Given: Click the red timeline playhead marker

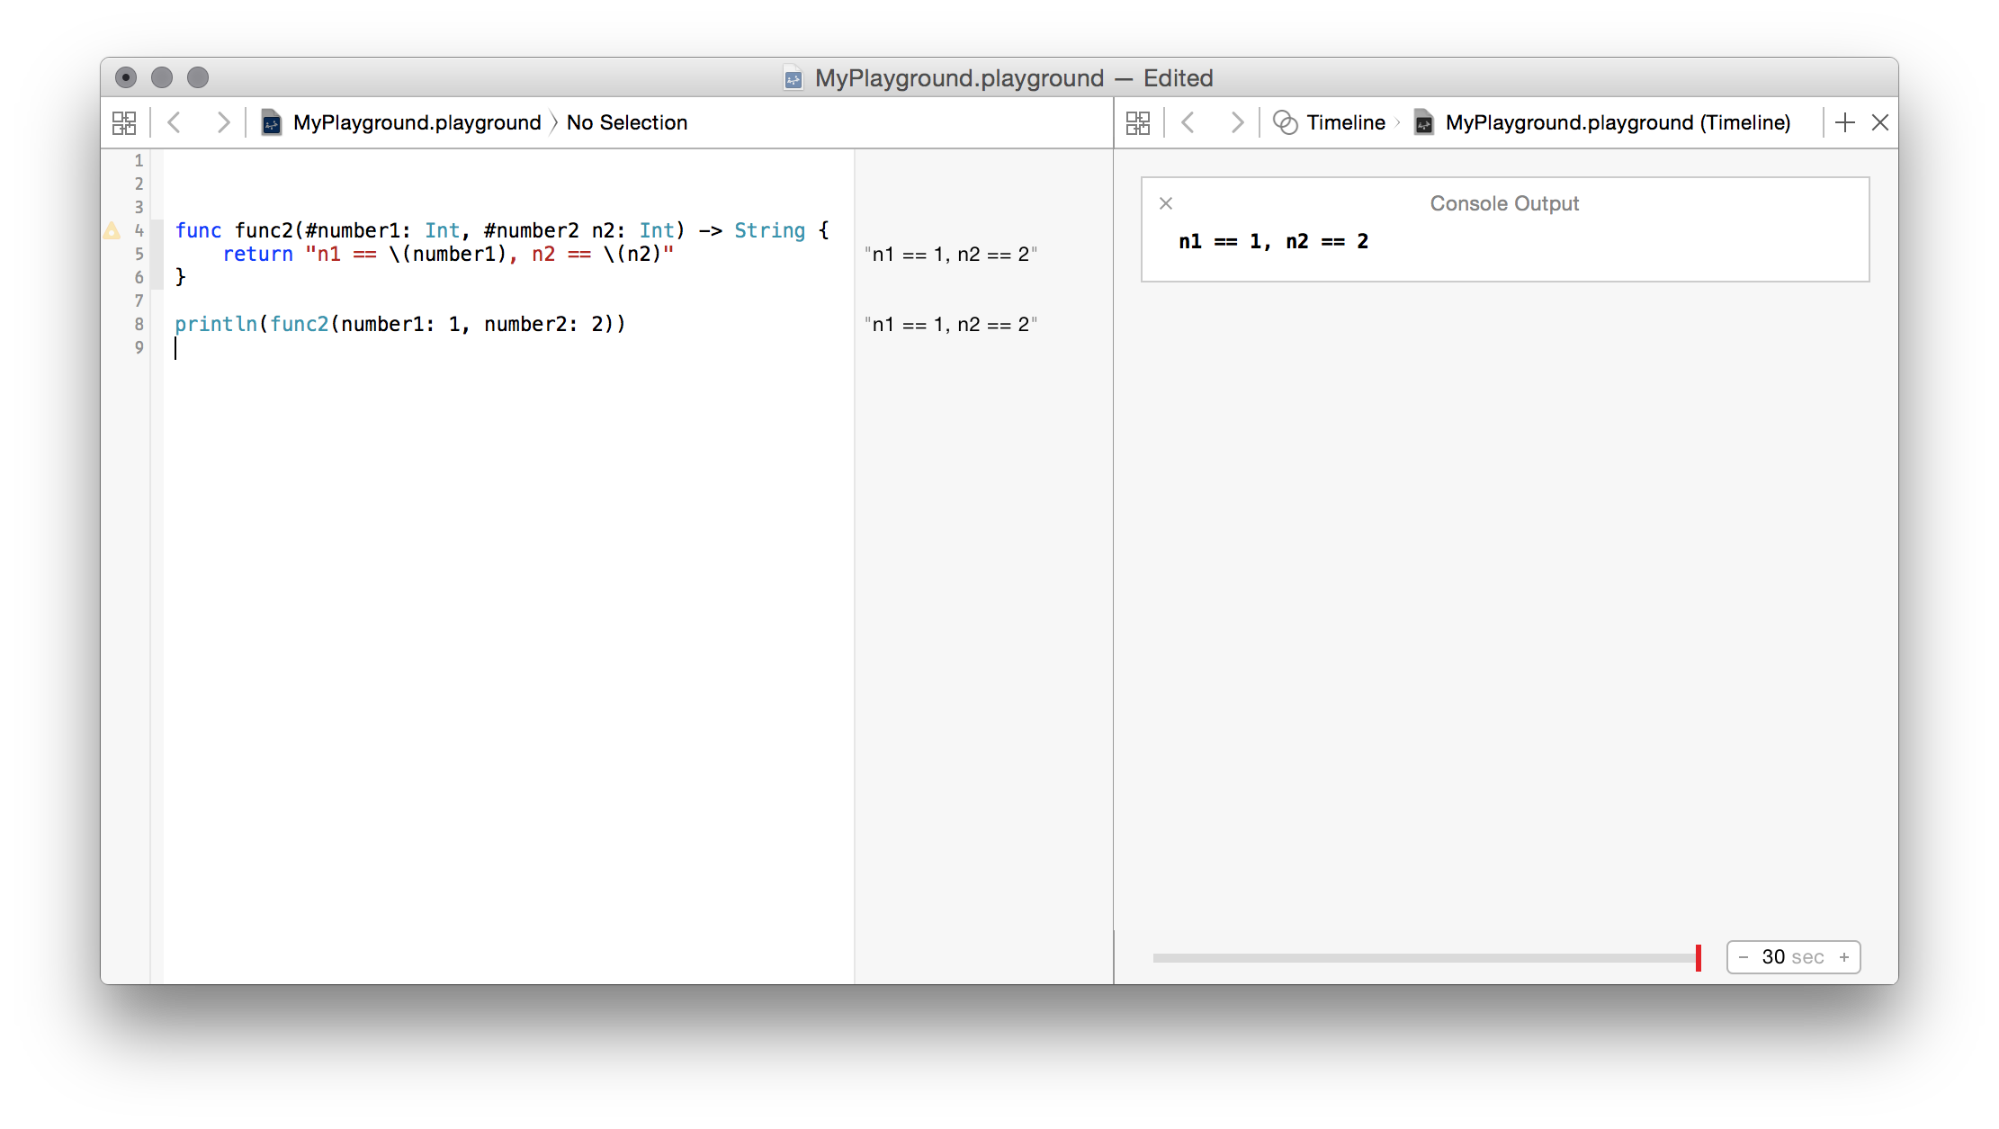Looking at the screenshot, I should tap(1698, 958).
